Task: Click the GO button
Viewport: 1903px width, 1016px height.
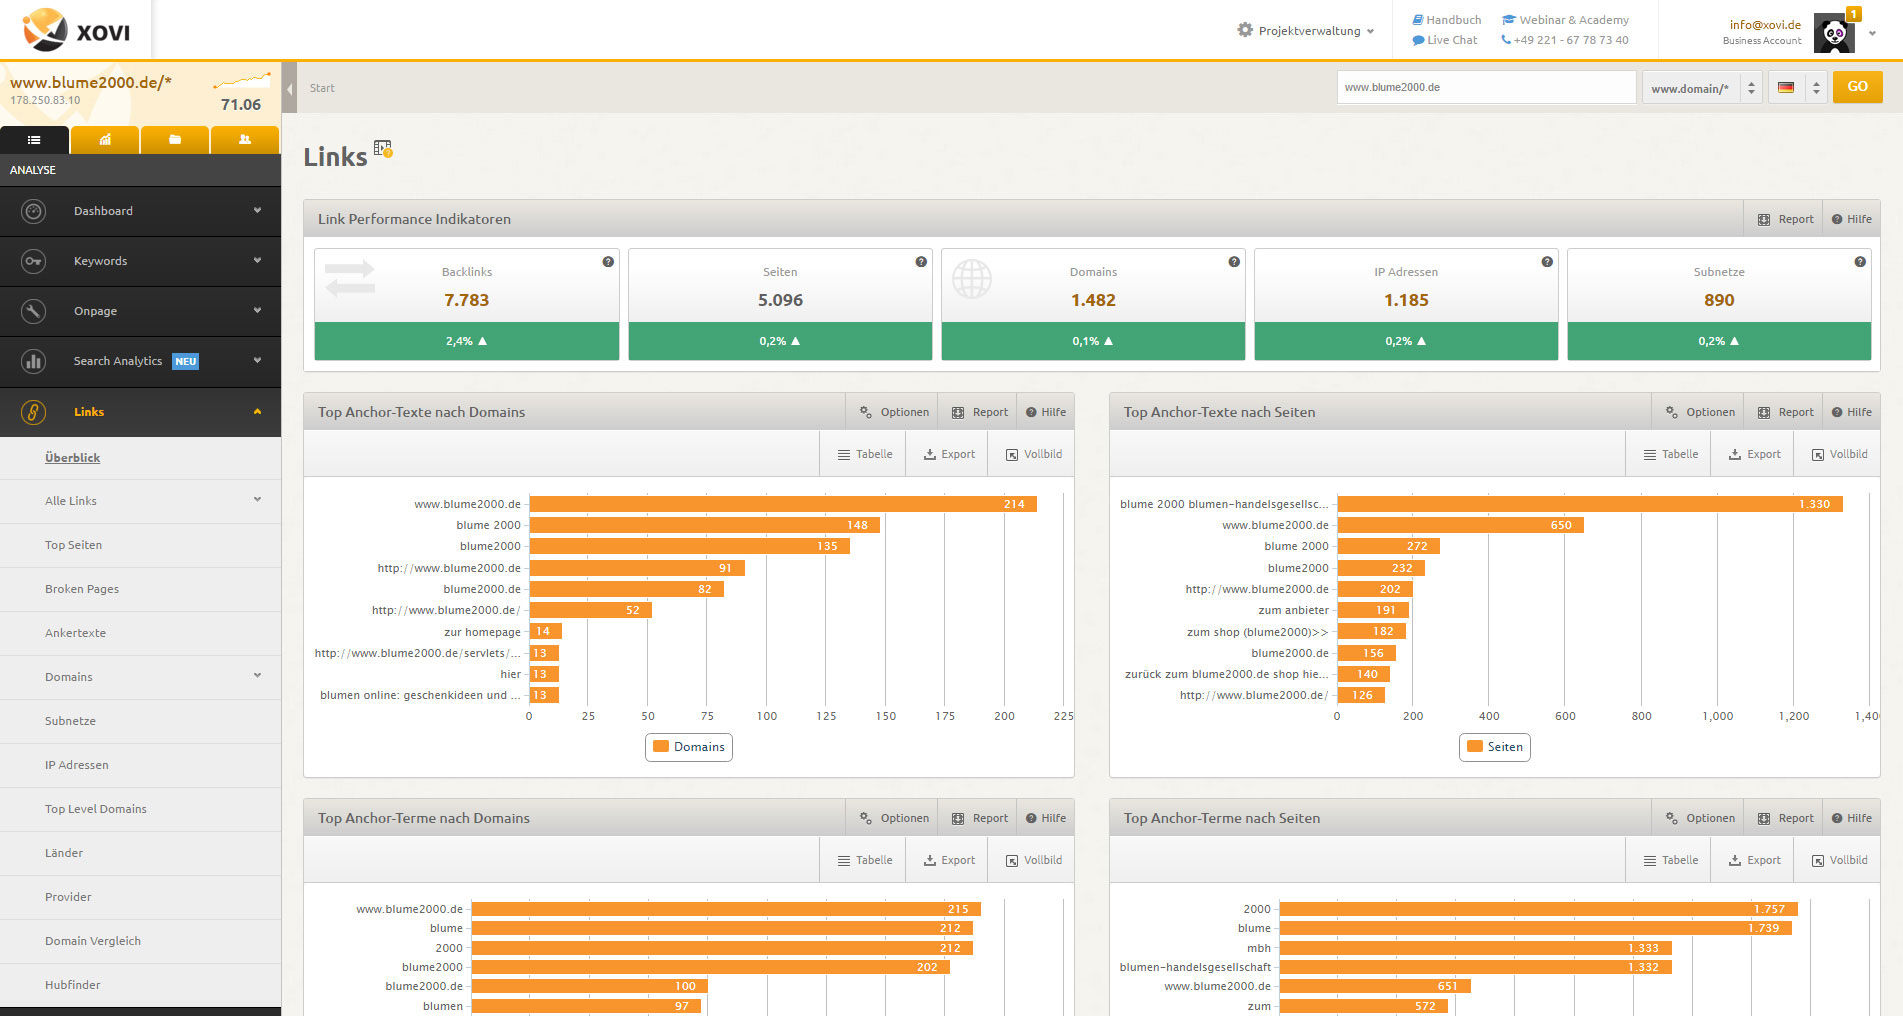Action: pyautogui.click(x=1857, y=87)
